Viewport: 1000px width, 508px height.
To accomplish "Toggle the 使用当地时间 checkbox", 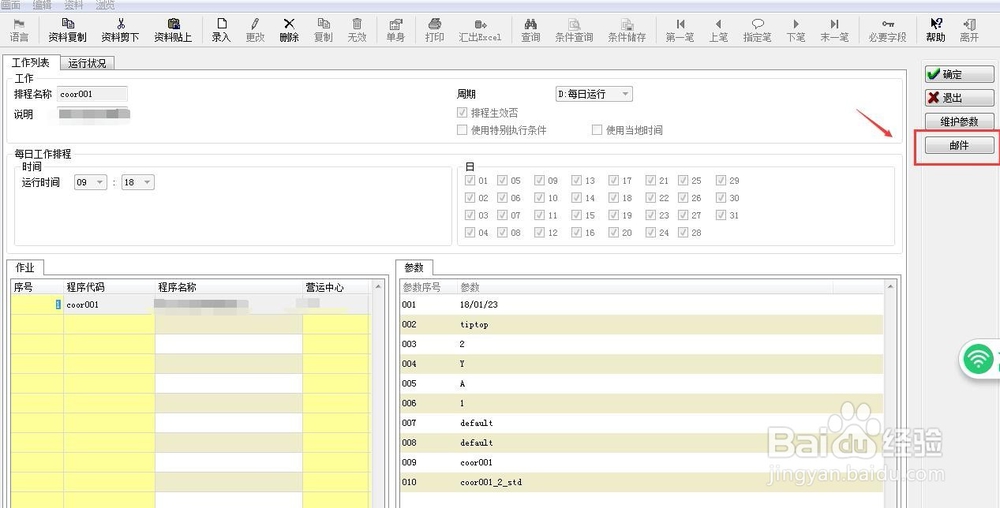I will [597, 130].
